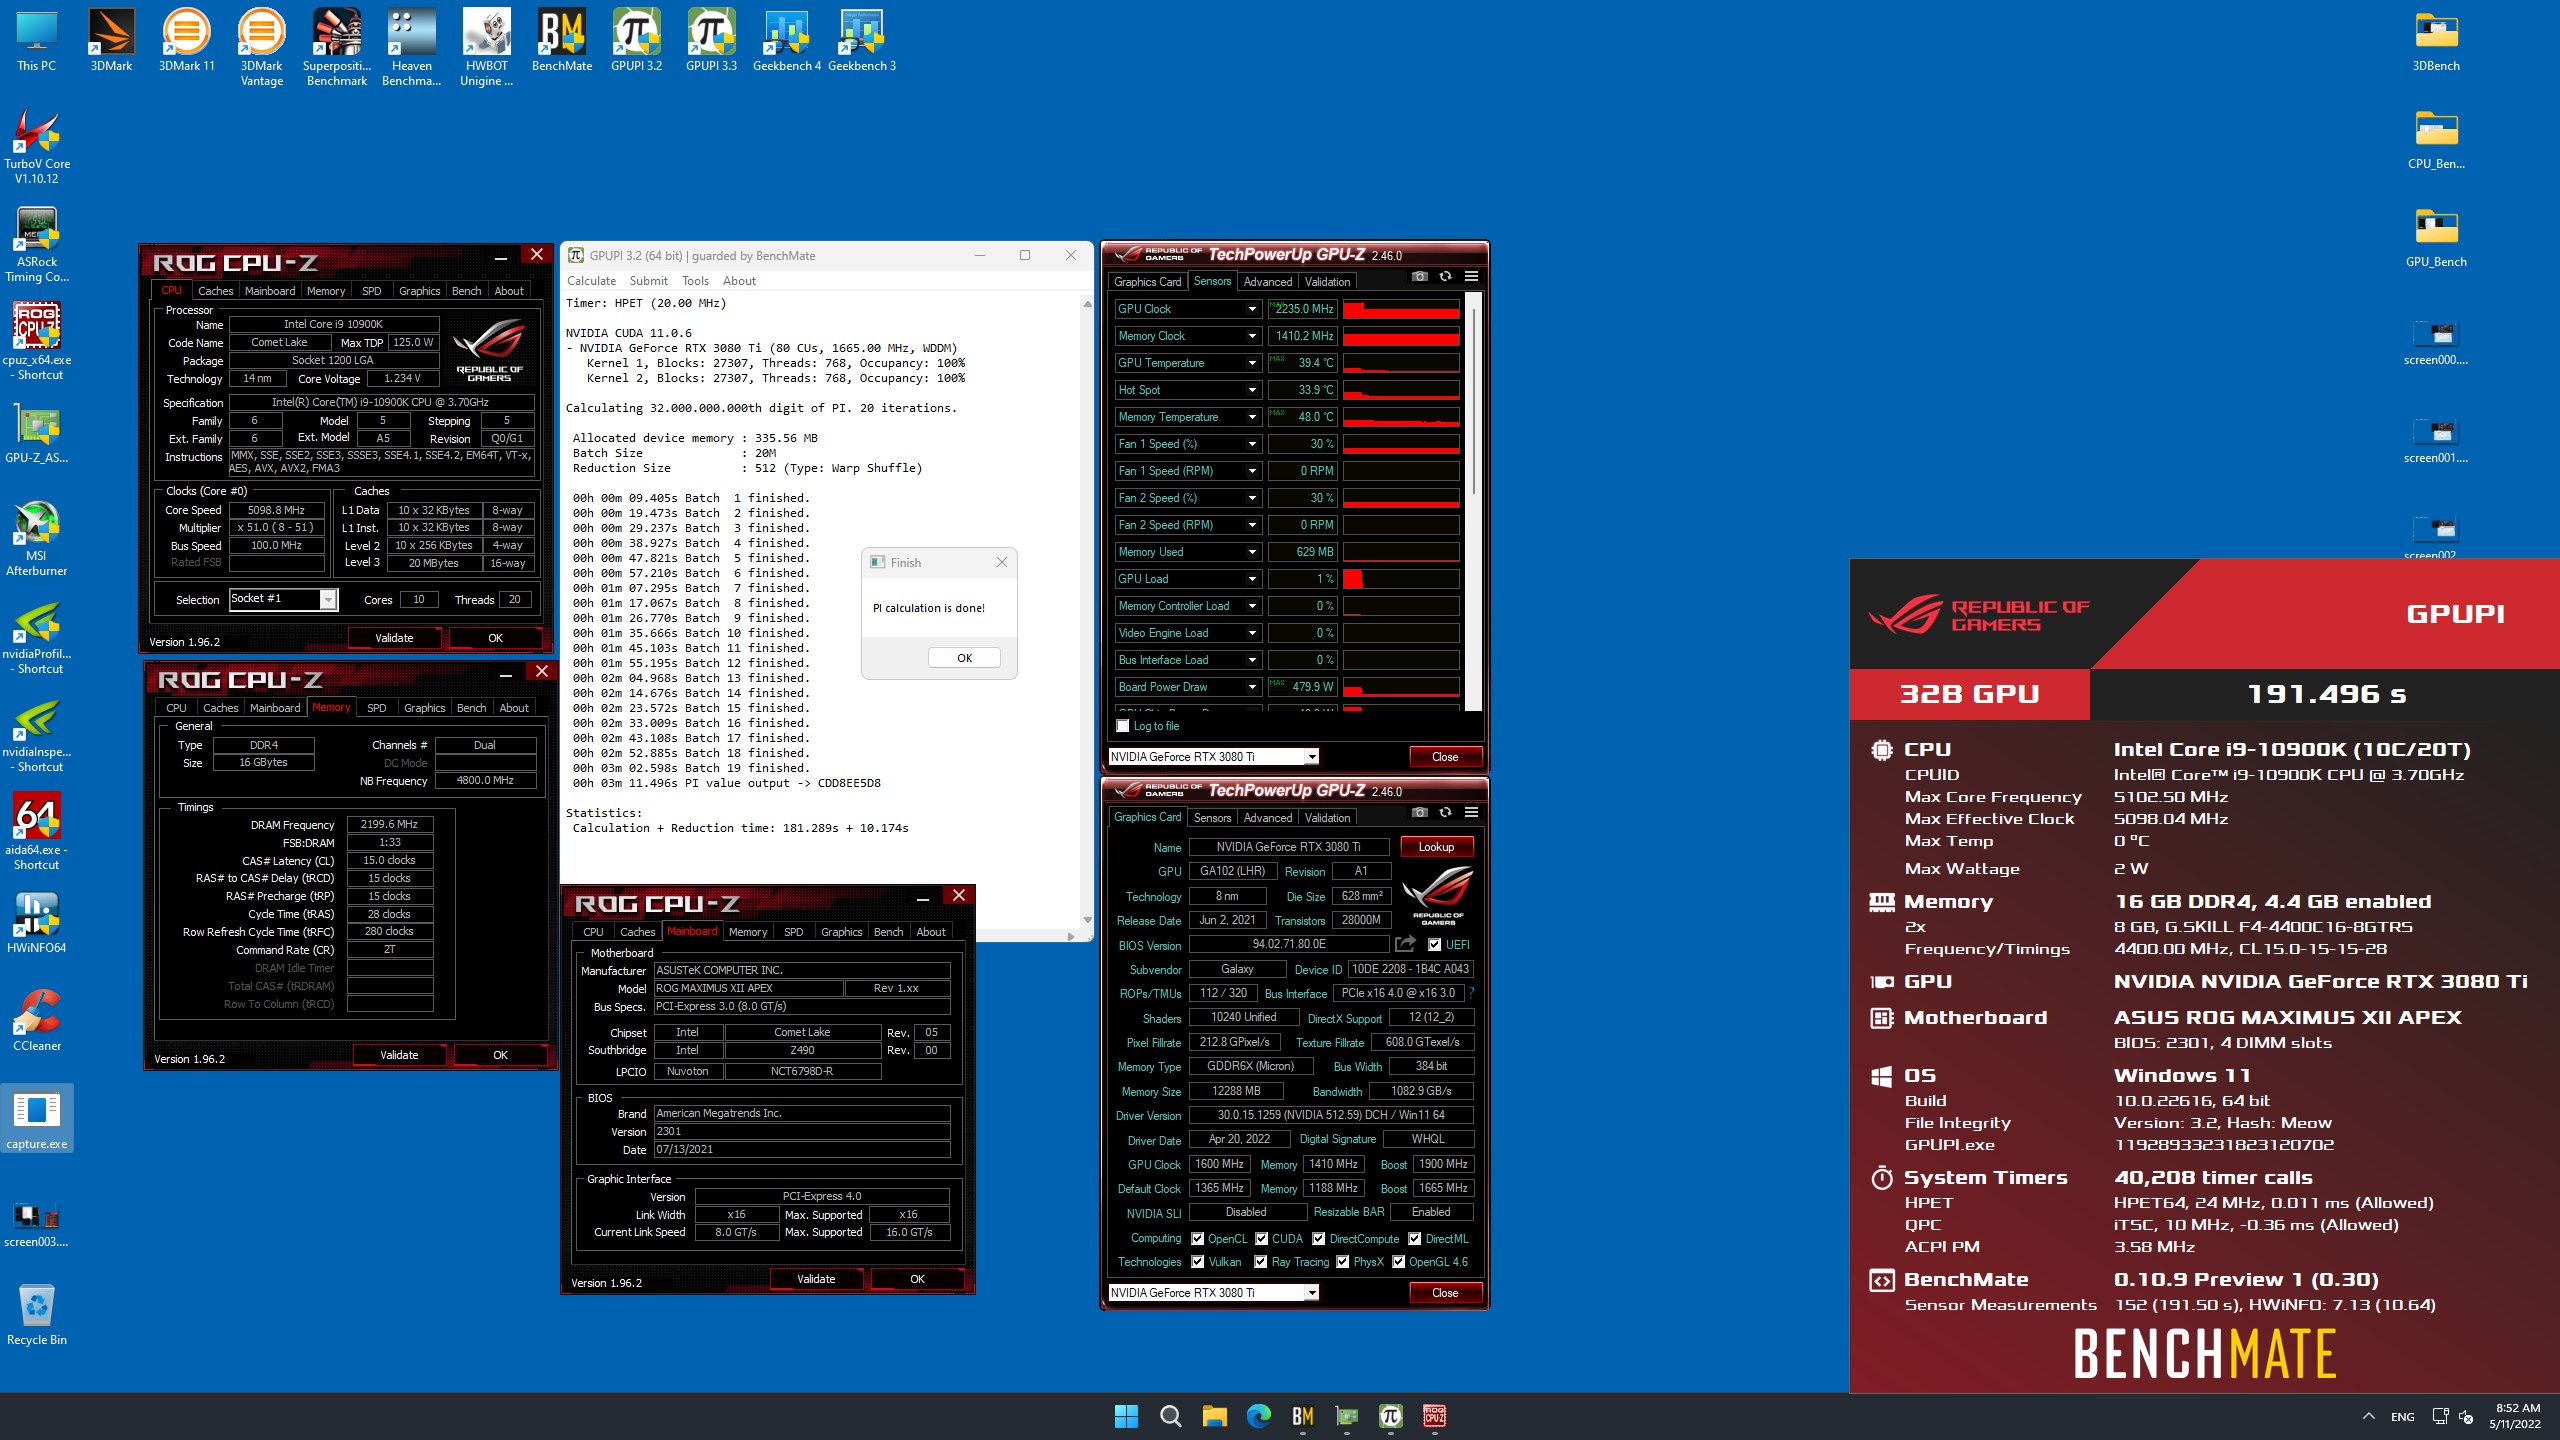Open BenchMate desktop shortcut
2560x1440 pixels.
coord(561,42)
